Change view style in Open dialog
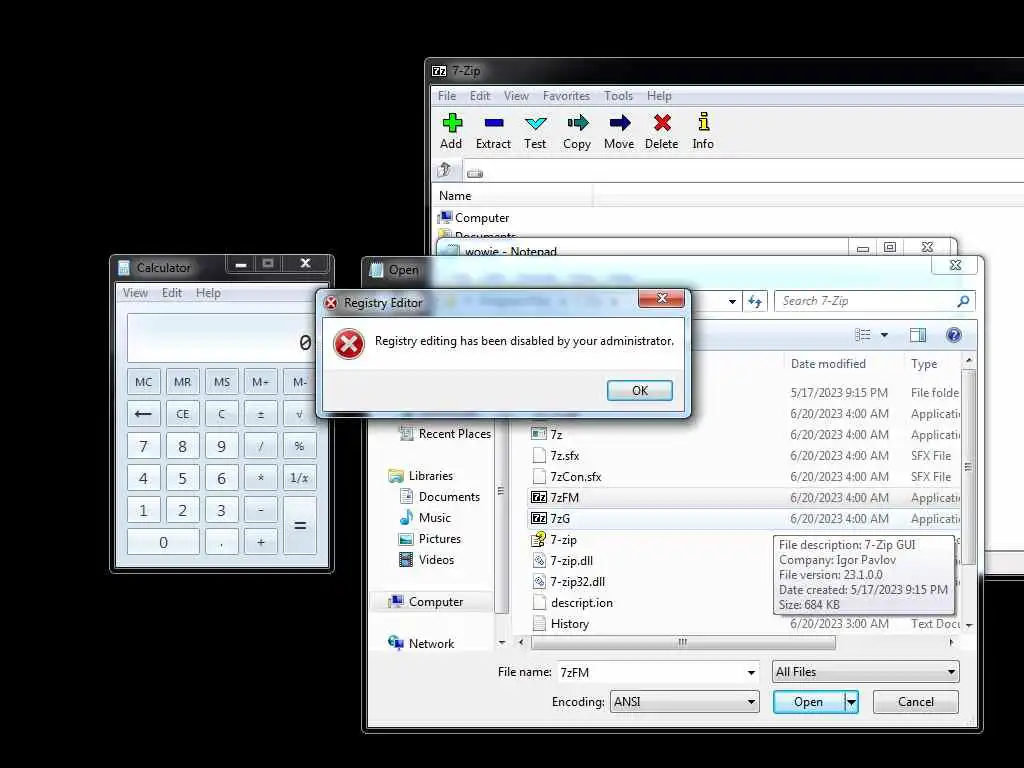Screen dimensions: 1024x768 coord(863,335)
